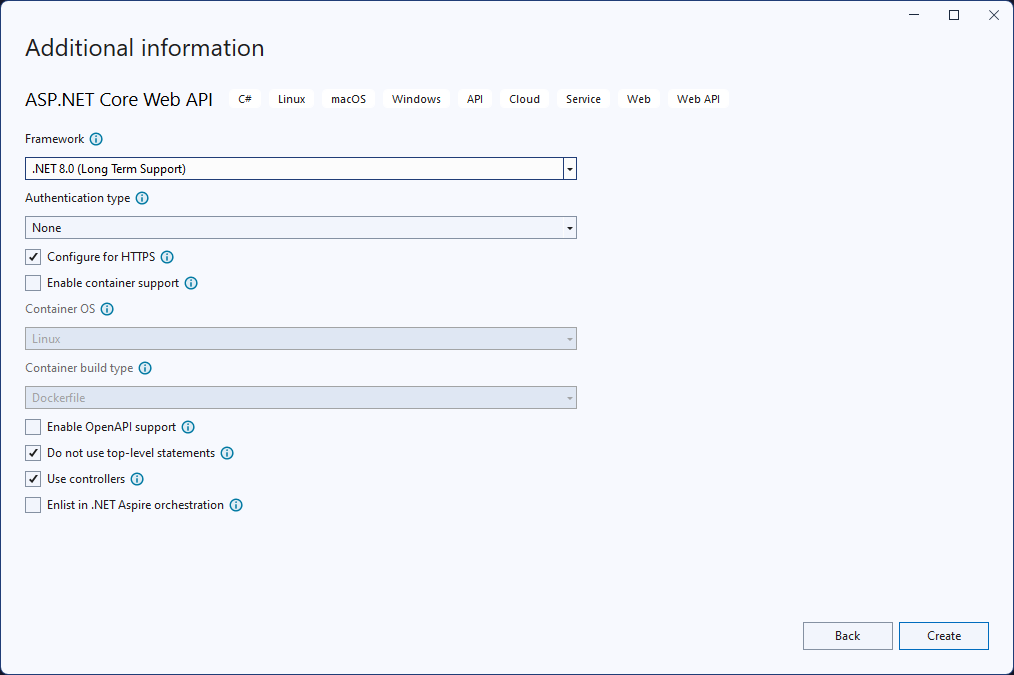Image resolution: width=1014 pixels, height=675 pixels.
Task: Open info tooltip for Configure for HTTPS
Action: pyautogui.click(x=167, y=257)
